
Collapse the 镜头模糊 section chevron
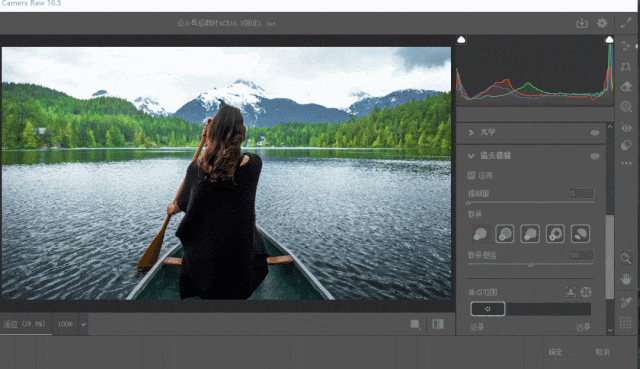471,156
